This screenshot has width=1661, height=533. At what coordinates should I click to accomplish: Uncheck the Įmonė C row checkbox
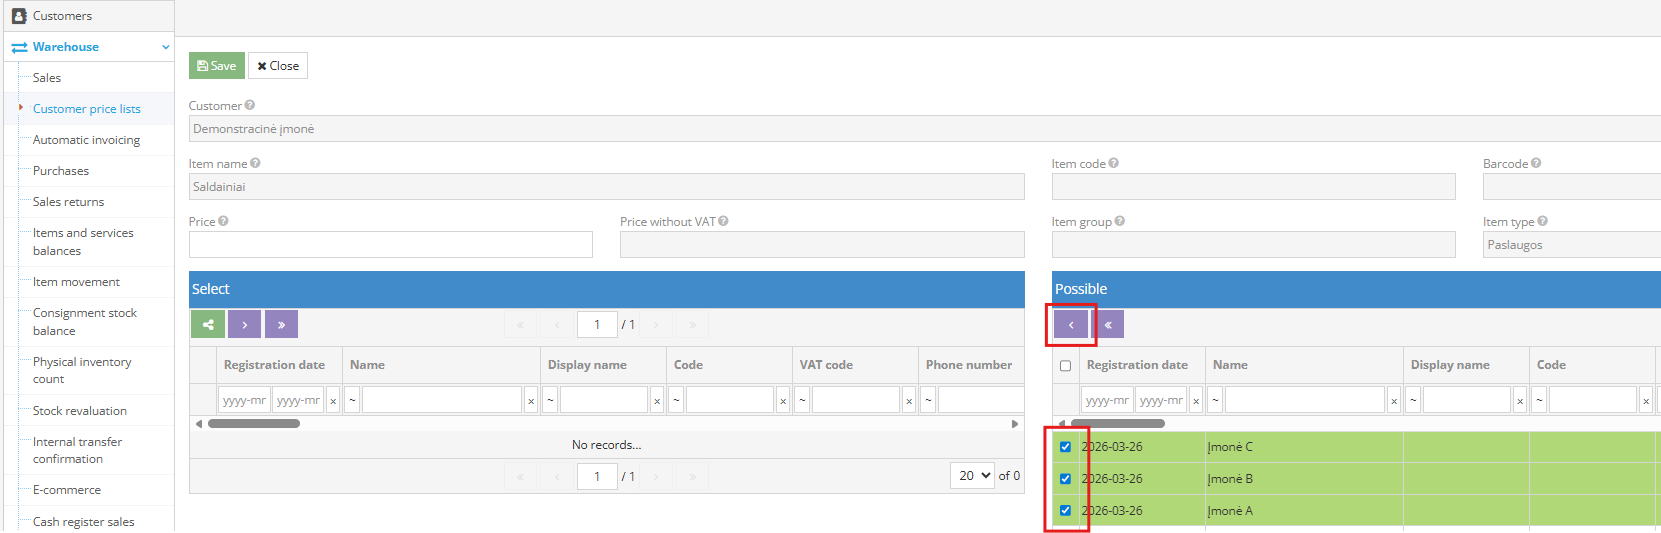pos(1065,447)
